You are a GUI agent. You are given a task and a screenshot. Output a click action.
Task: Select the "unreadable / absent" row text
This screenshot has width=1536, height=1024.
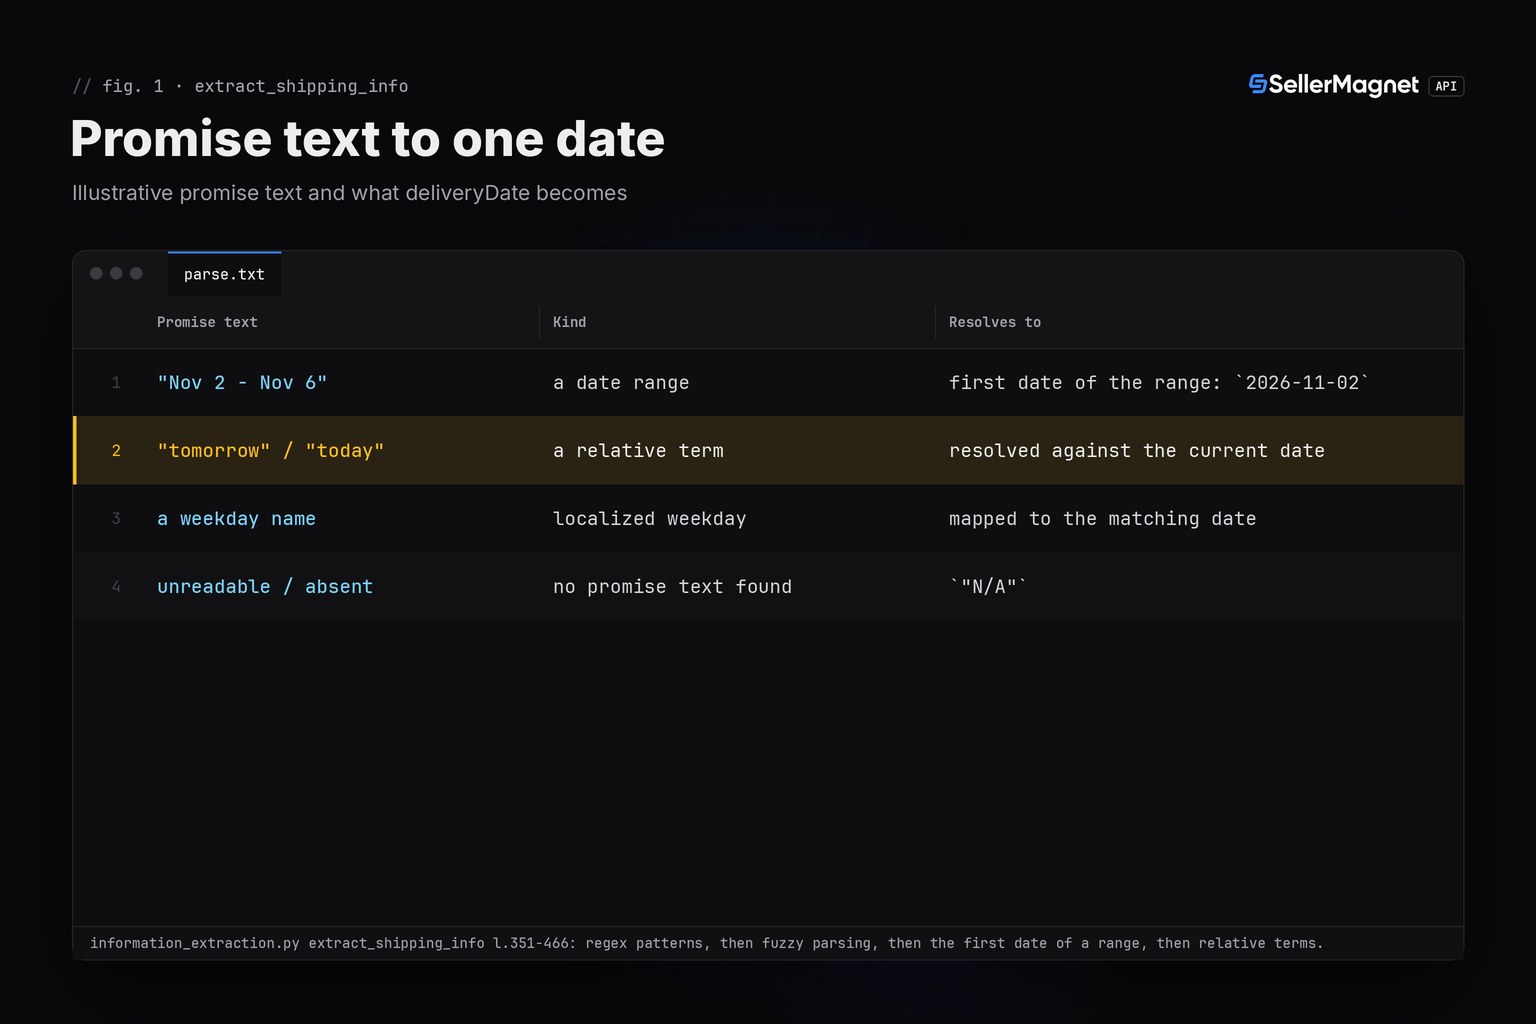tap(265, 587)
